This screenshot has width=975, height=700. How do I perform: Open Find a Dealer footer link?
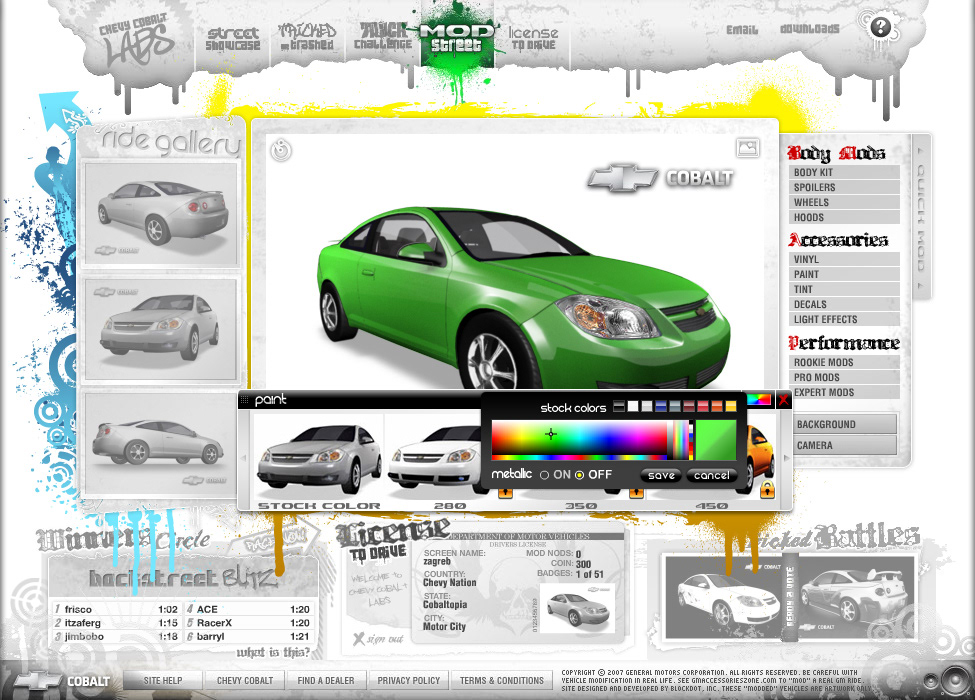coord(325,681)
